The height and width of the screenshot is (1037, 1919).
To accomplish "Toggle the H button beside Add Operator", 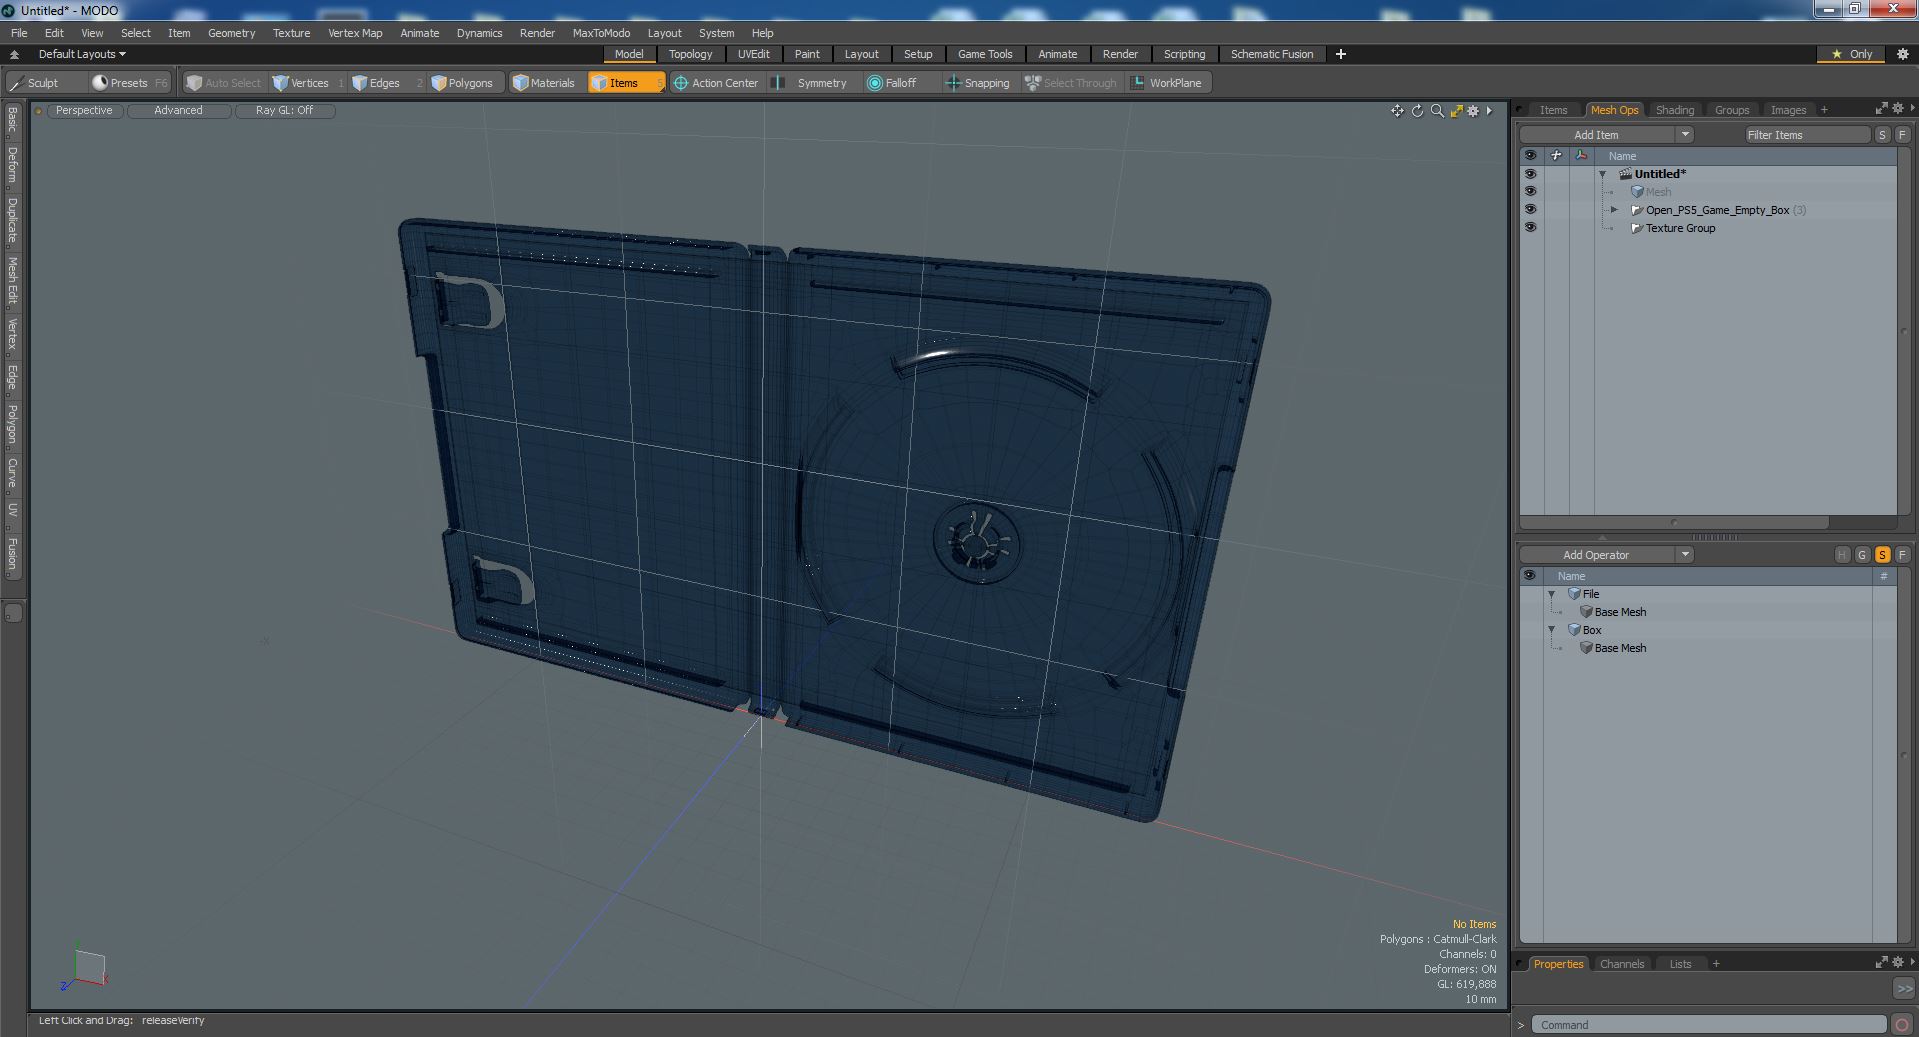I will [1842, 555].
